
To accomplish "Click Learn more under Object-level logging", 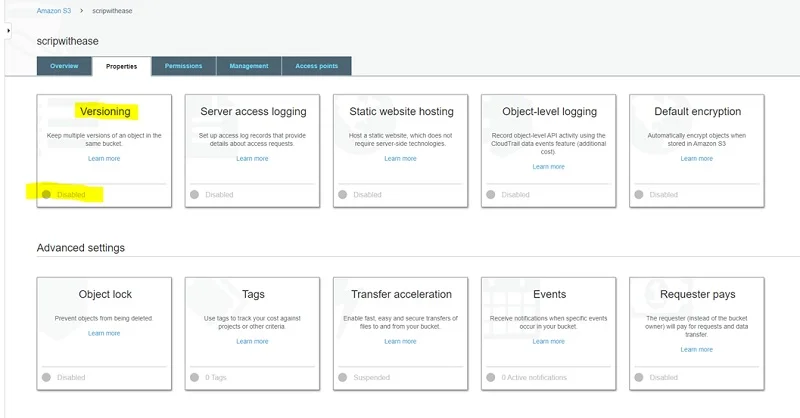I will pos(548,167).
